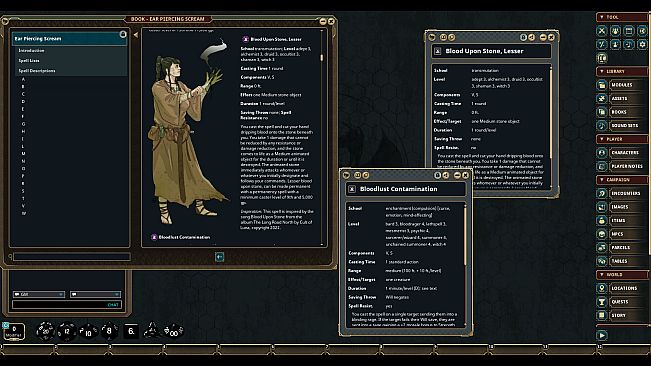Open the gear Options tool icon
Image resolution: width=651 pixels, height=366 pixels.
pyautogui.click(x=643, y=44)
